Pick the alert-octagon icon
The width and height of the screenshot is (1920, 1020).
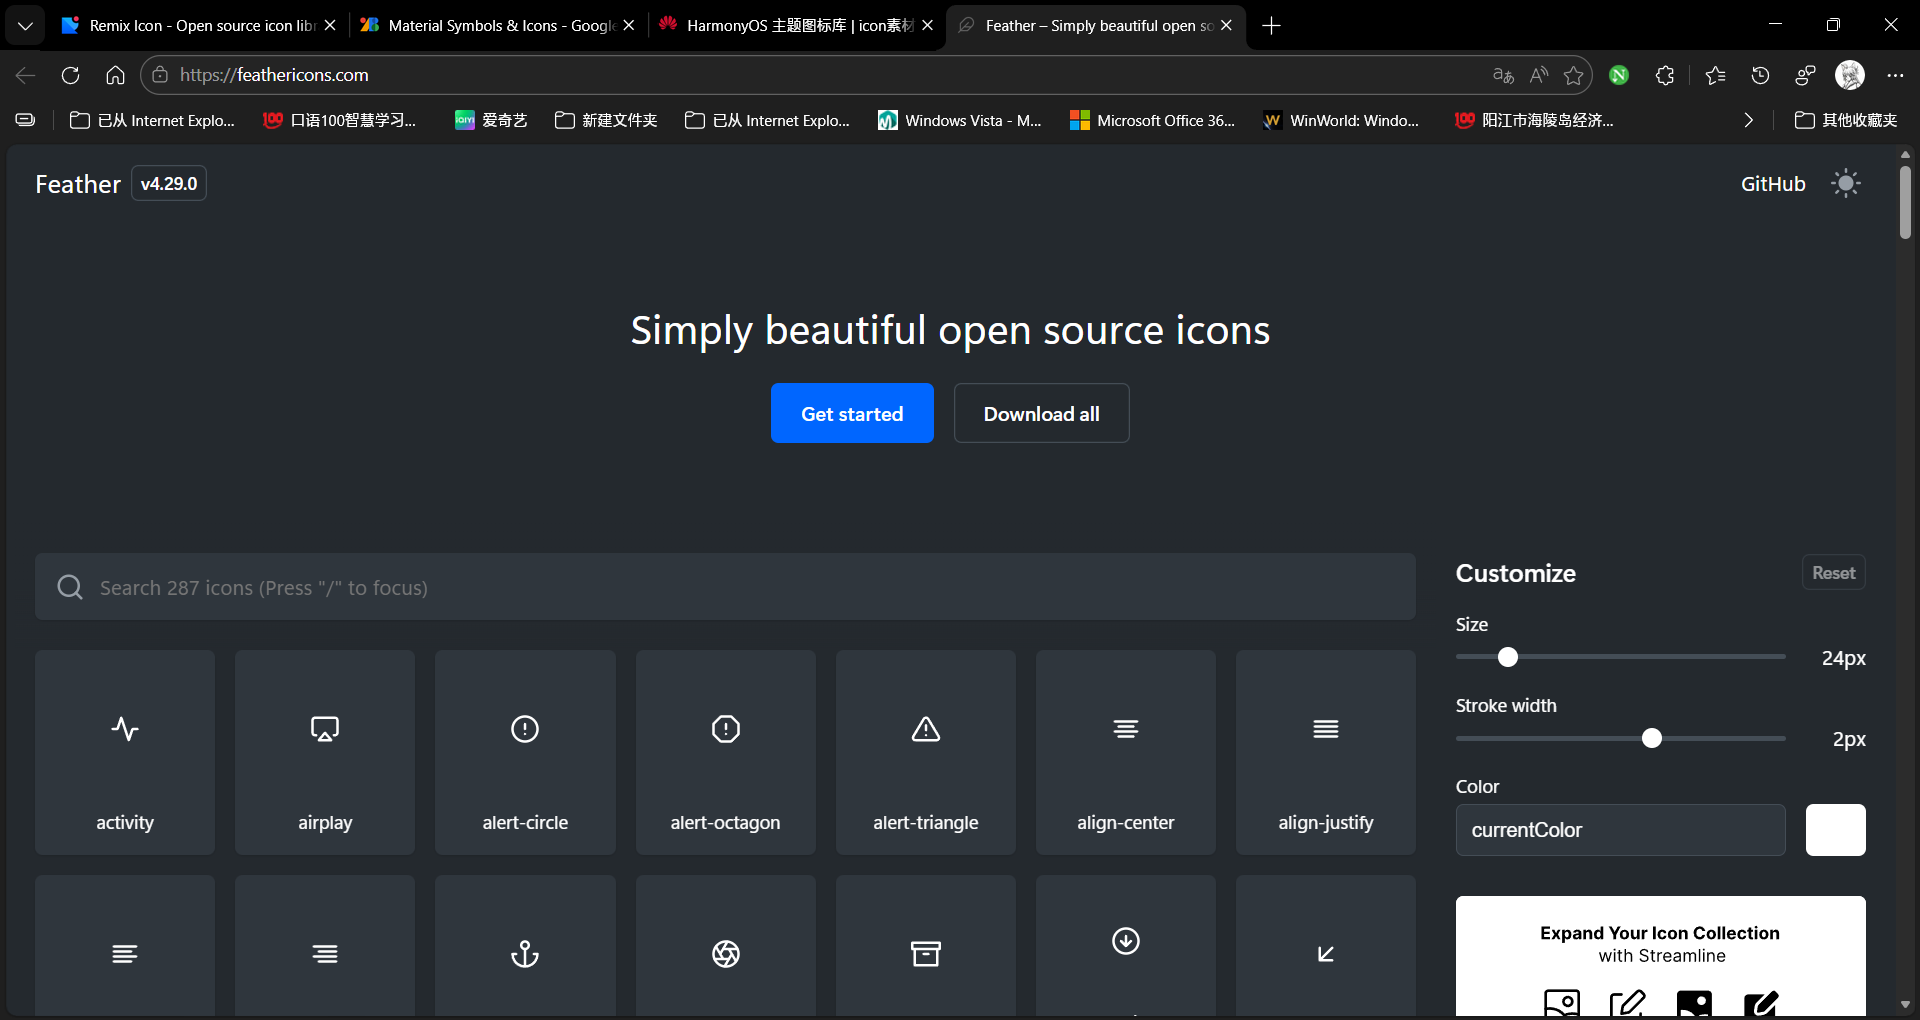tap(725, 752)
